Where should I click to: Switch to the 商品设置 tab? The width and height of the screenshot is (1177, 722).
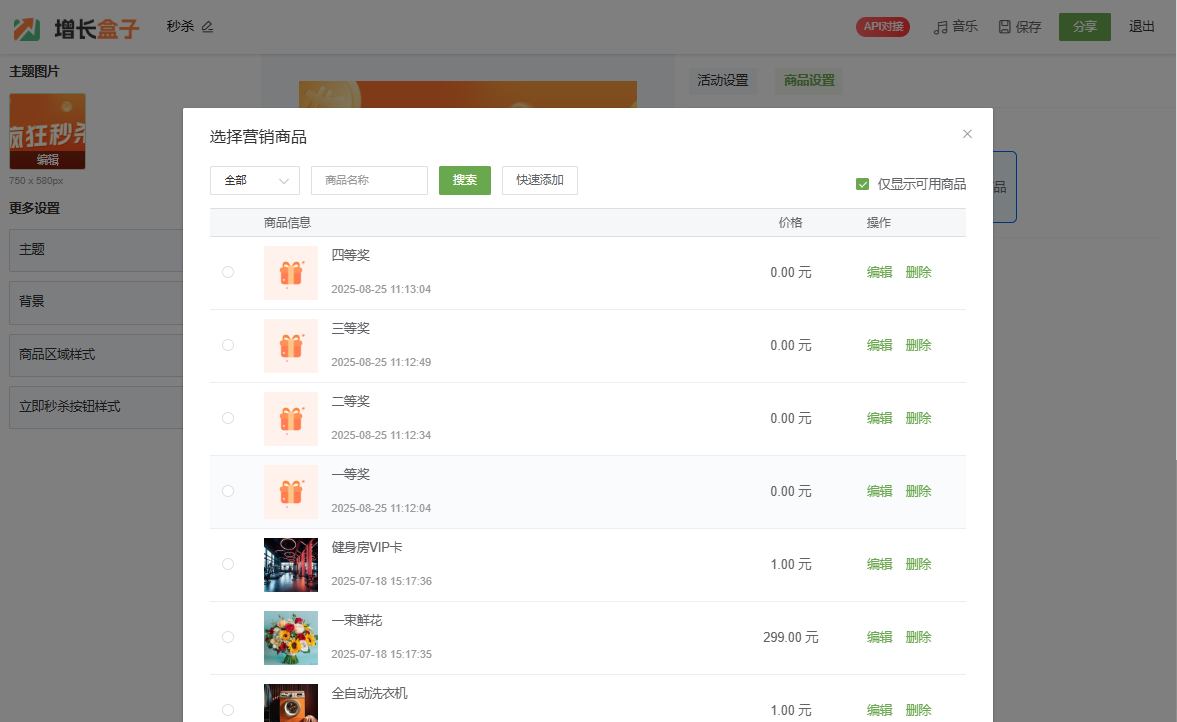click(x=809, y=81)
